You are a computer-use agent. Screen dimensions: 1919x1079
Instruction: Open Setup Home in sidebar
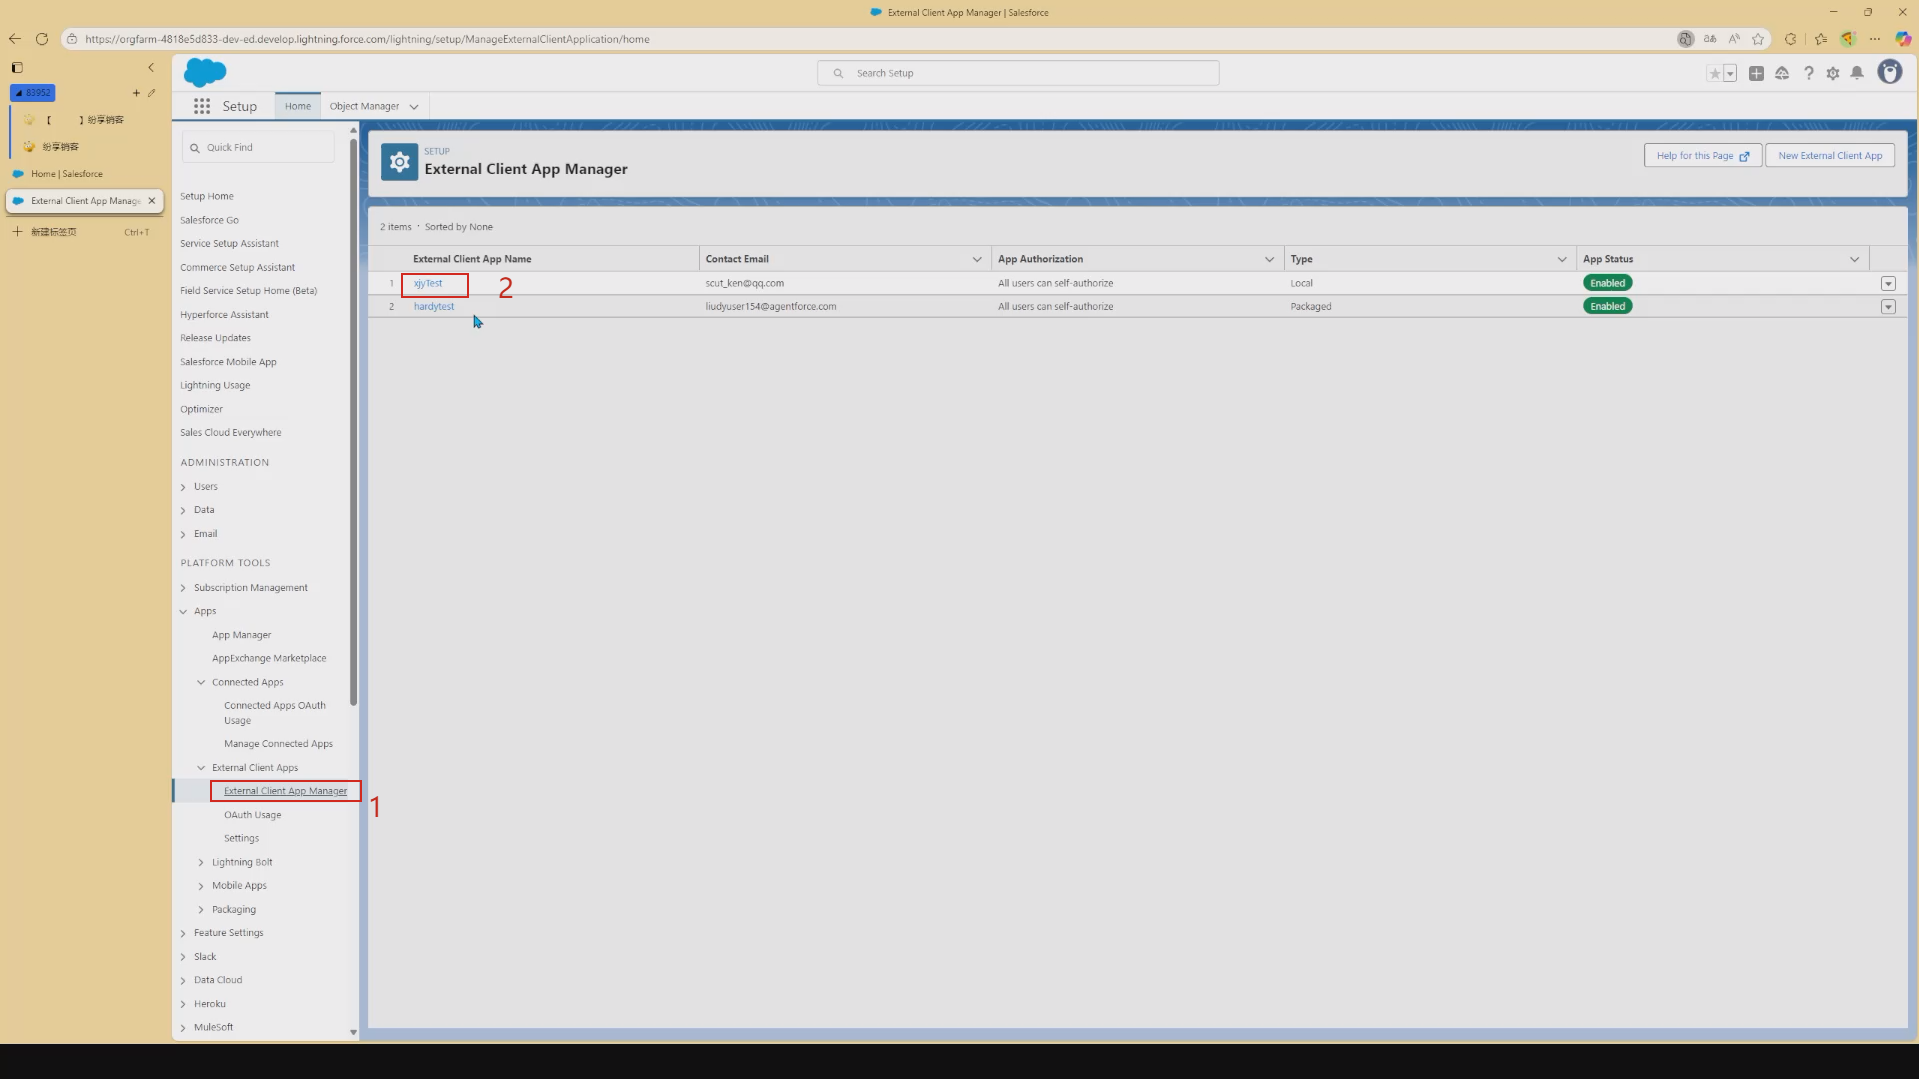[207, 196]
